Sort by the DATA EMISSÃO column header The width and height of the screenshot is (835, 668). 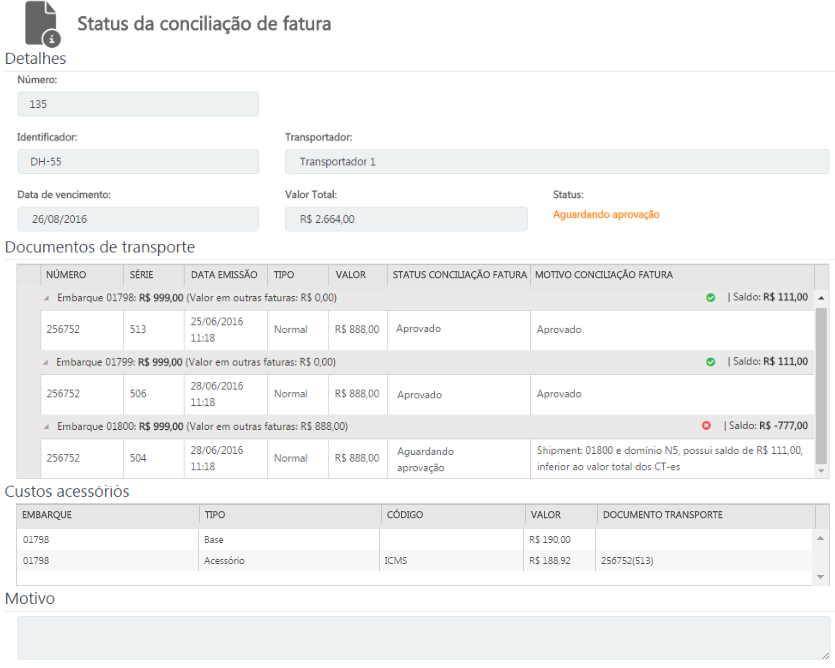[224, 275]
